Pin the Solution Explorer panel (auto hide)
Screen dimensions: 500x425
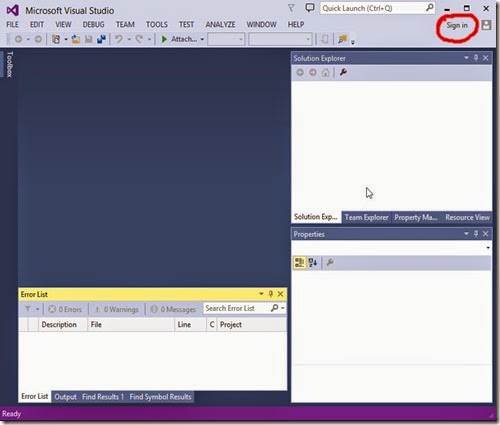pyautogui.click(x=476, y=58)
